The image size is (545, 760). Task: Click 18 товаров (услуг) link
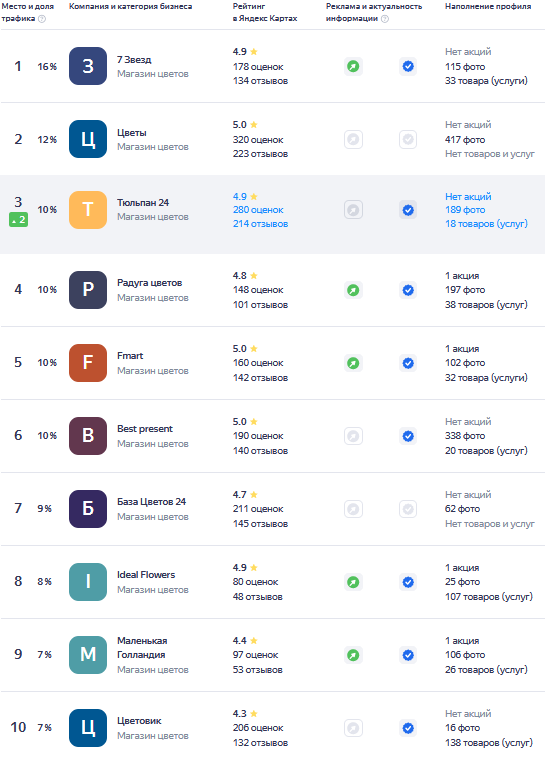click(x=486, y=224)
